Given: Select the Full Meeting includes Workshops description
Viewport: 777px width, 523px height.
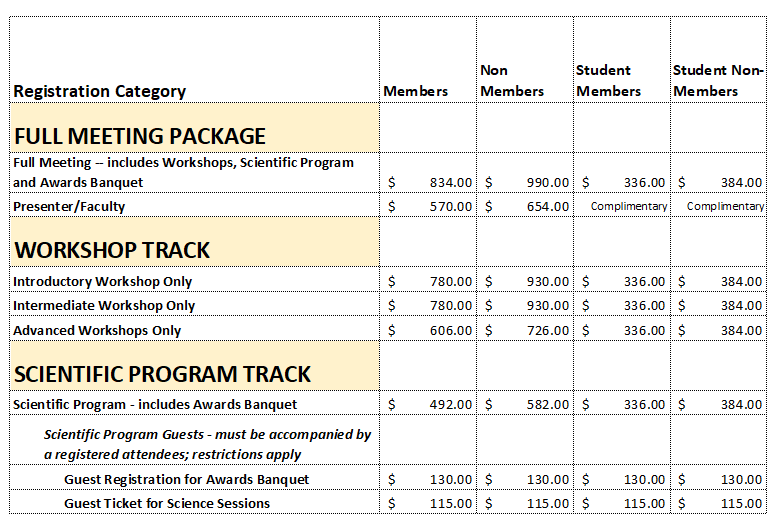Looking at the screenshot, I should (183, 173).
